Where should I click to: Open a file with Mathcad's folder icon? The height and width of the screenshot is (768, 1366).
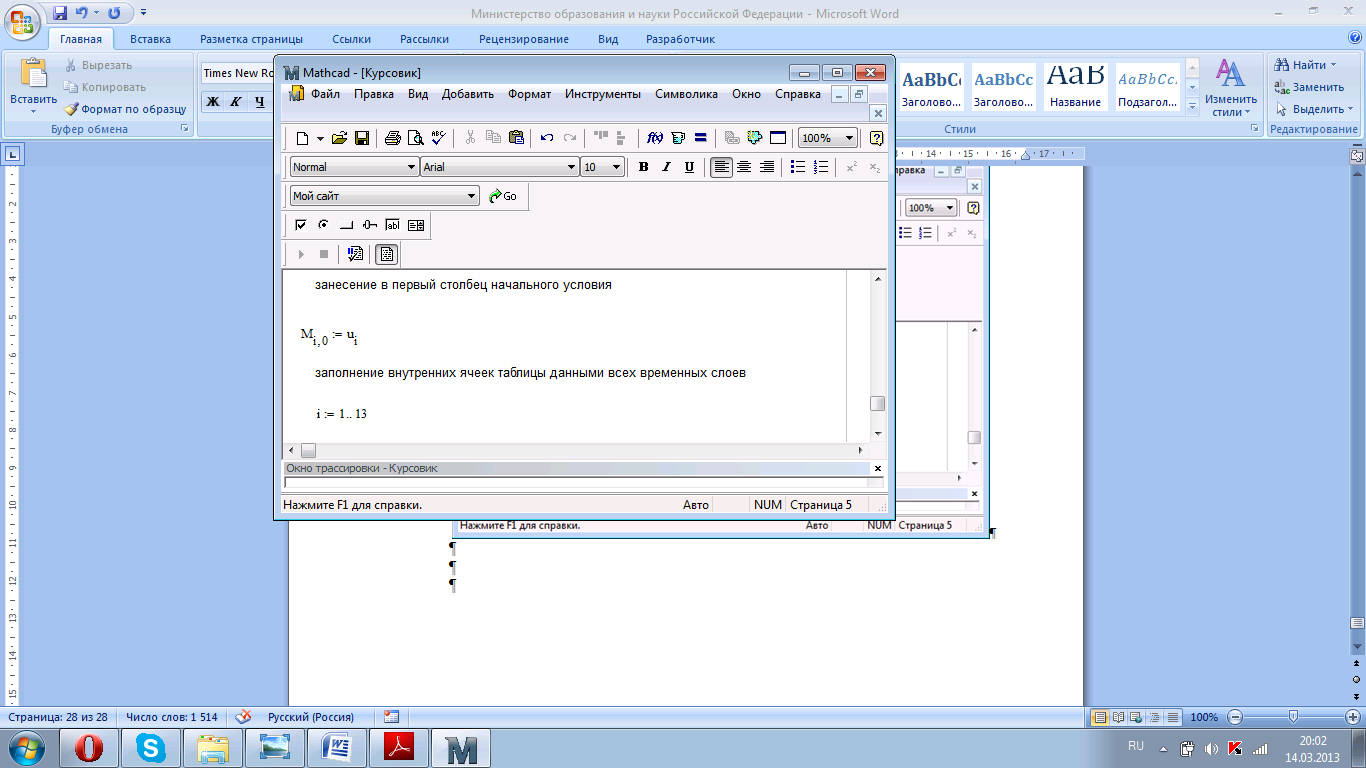[x=339, y=138]
